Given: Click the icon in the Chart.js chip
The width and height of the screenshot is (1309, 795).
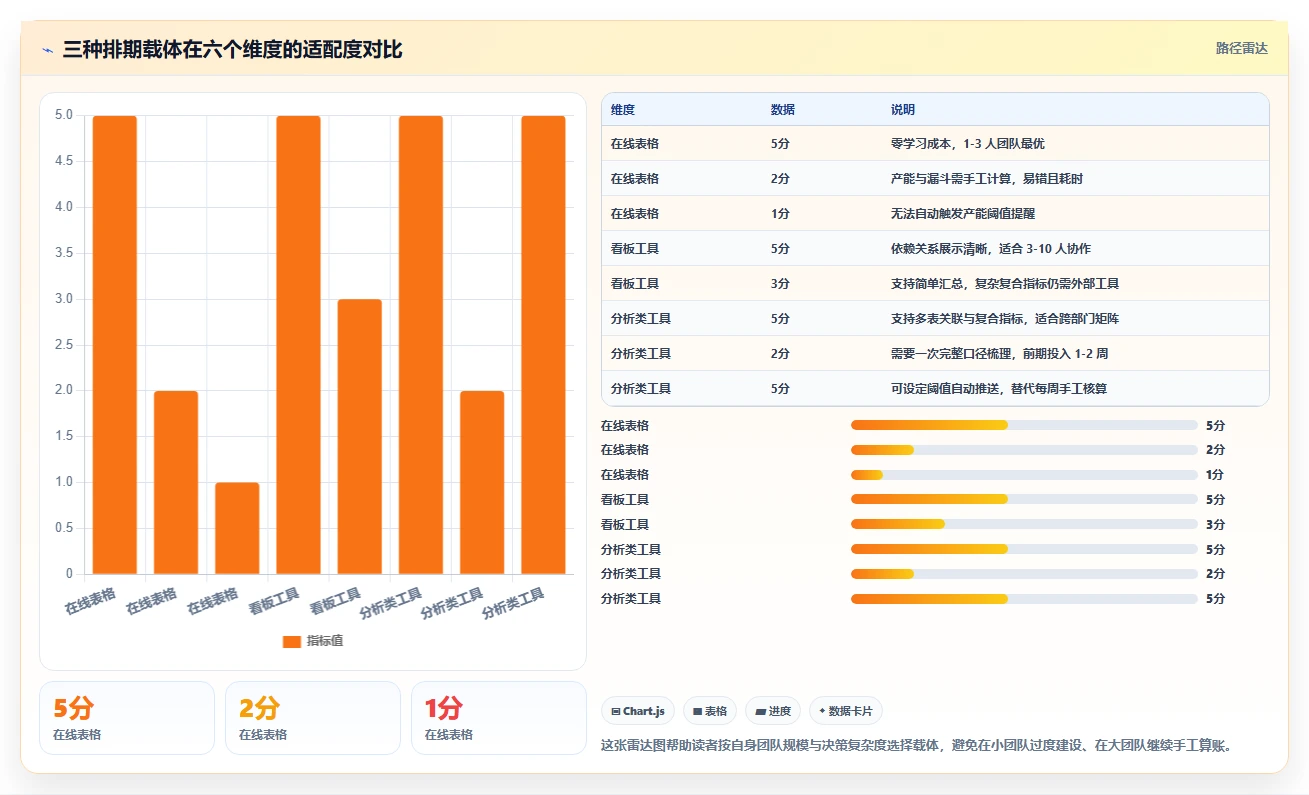Looking at the screenshot, I should pos(616,712).
